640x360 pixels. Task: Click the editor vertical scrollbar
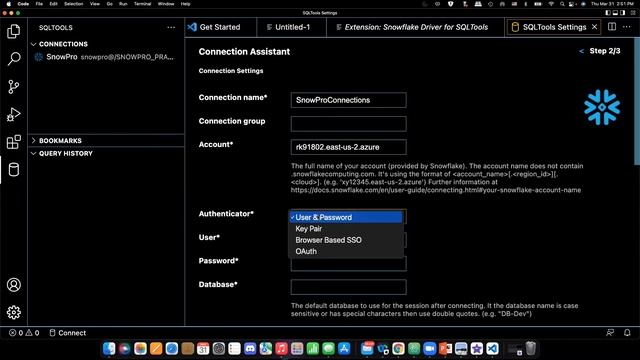coord(637,101)
